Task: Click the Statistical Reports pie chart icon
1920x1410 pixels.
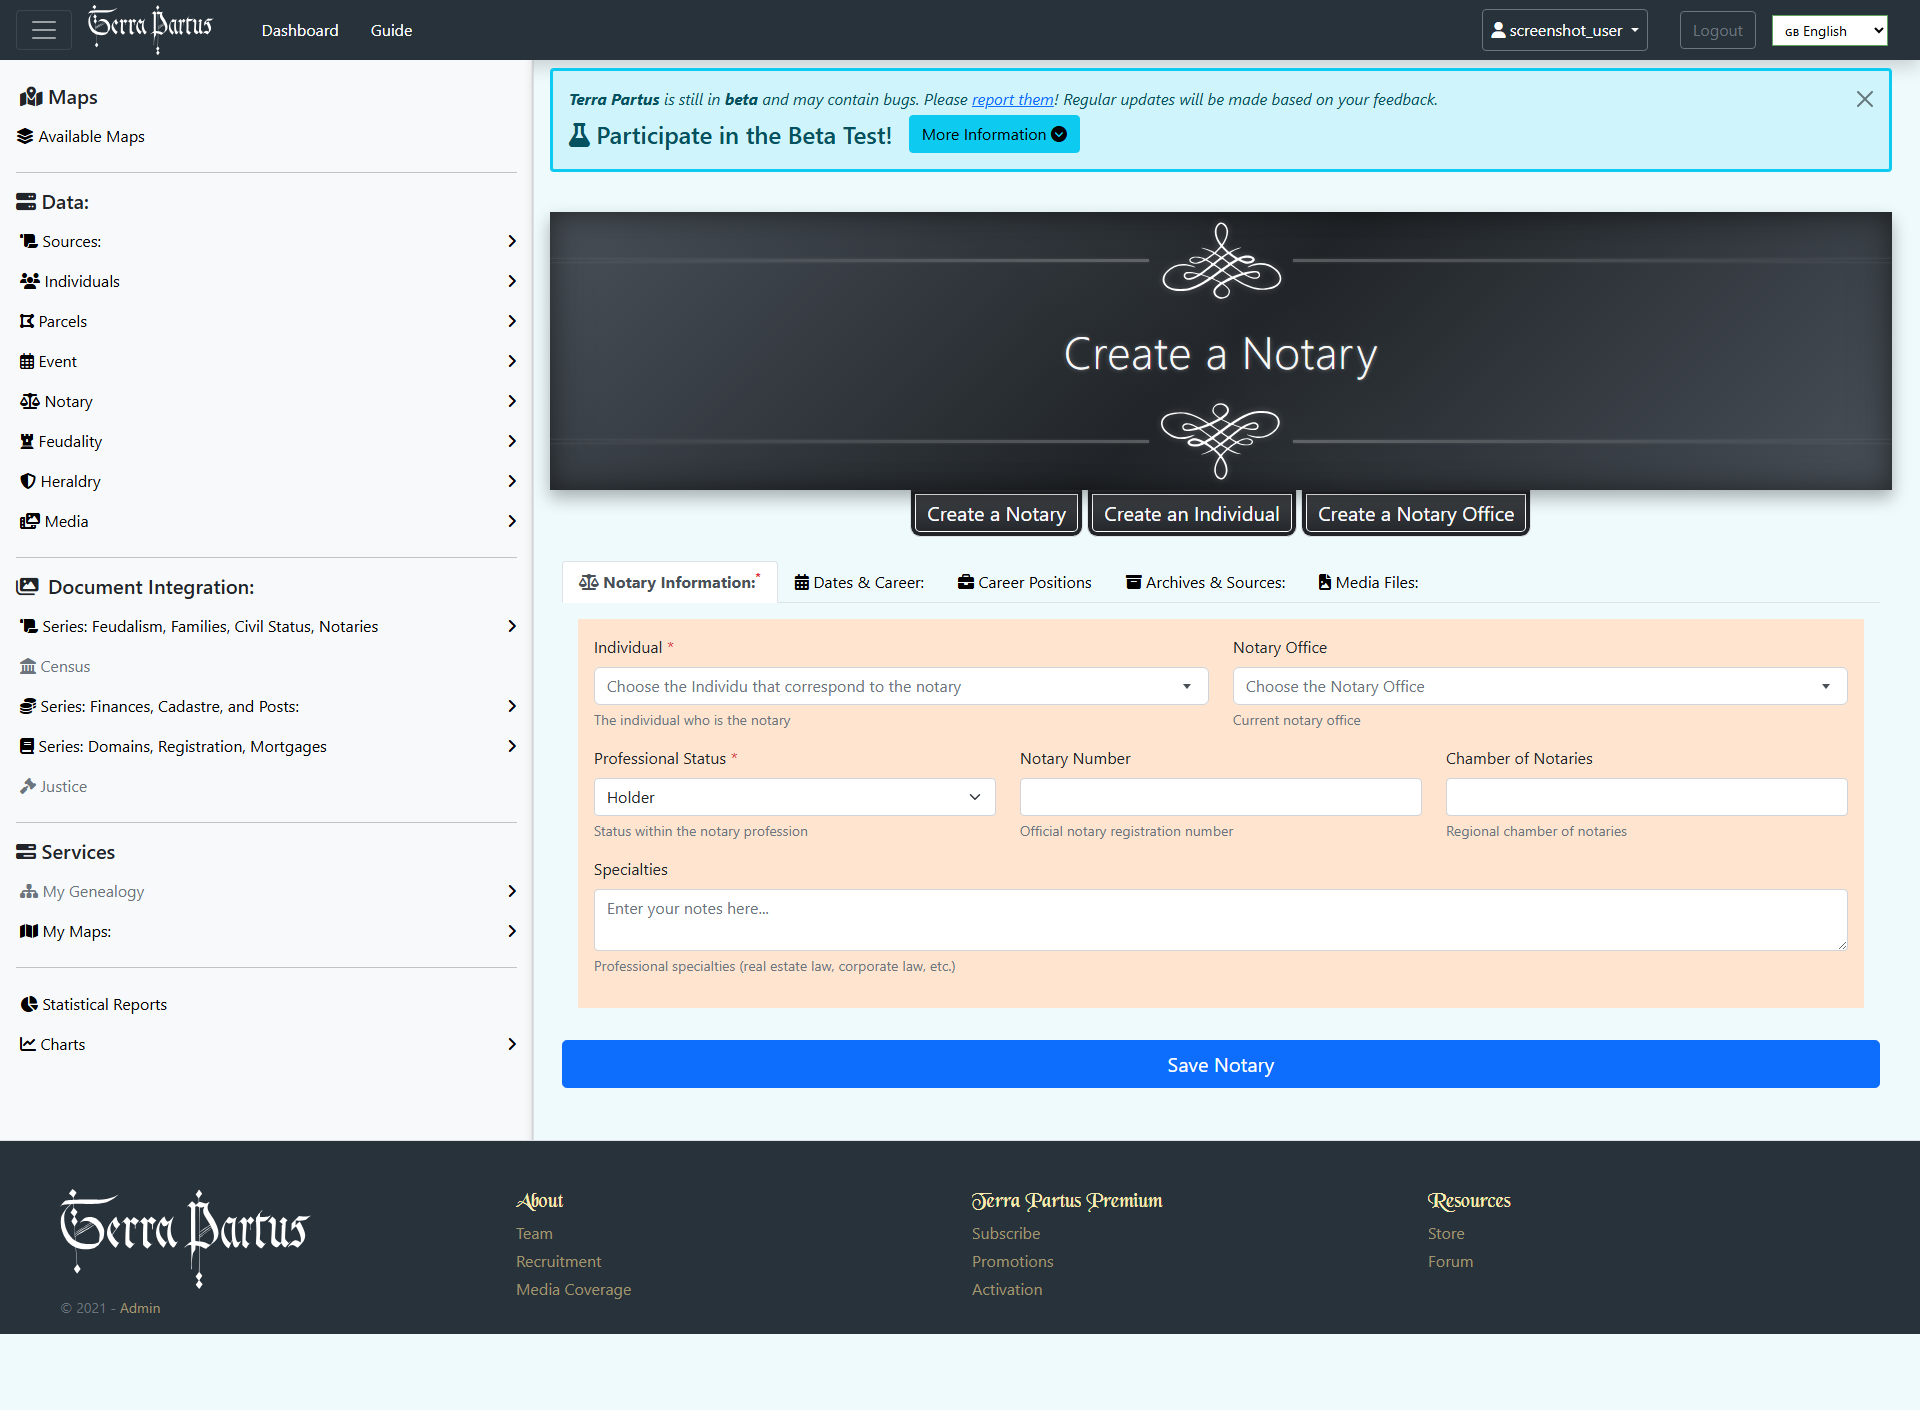Action: click(x=29, y=1004)
